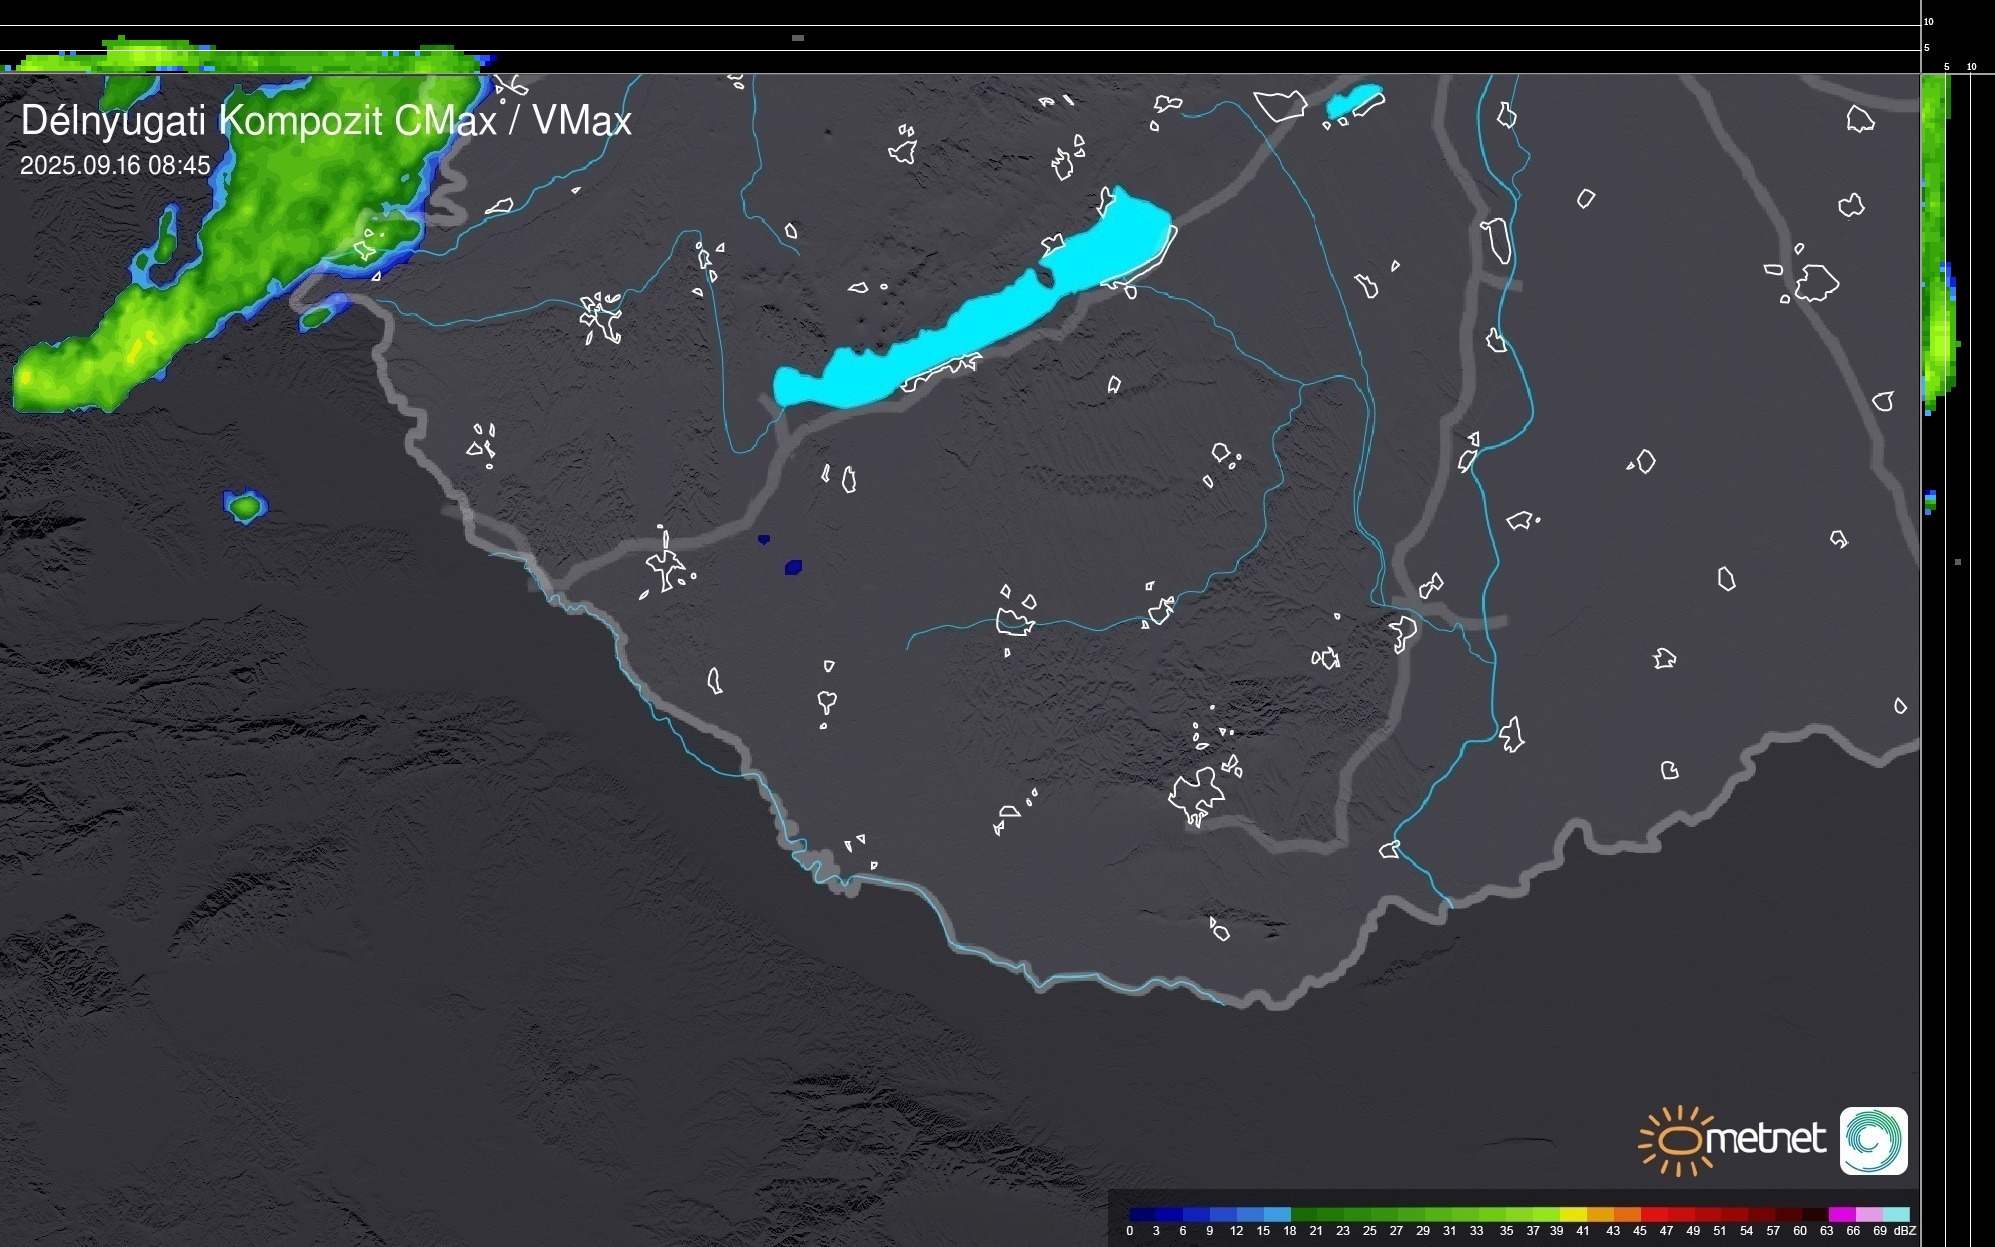Select the red 45 dBZ legend swatch
This screenshot has height=1247, width=1995.
point(1653,1215)
